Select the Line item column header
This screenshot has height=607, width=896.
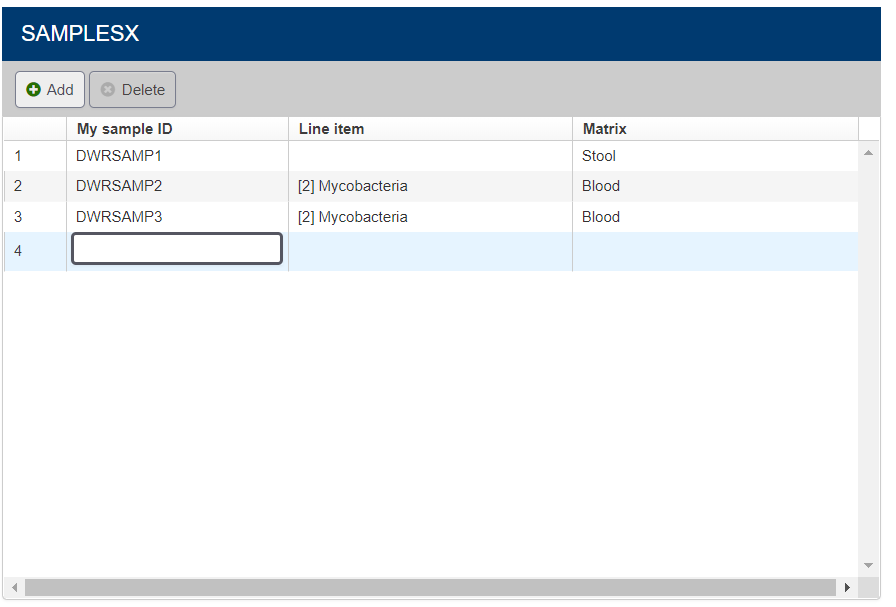tap(331, 129)
